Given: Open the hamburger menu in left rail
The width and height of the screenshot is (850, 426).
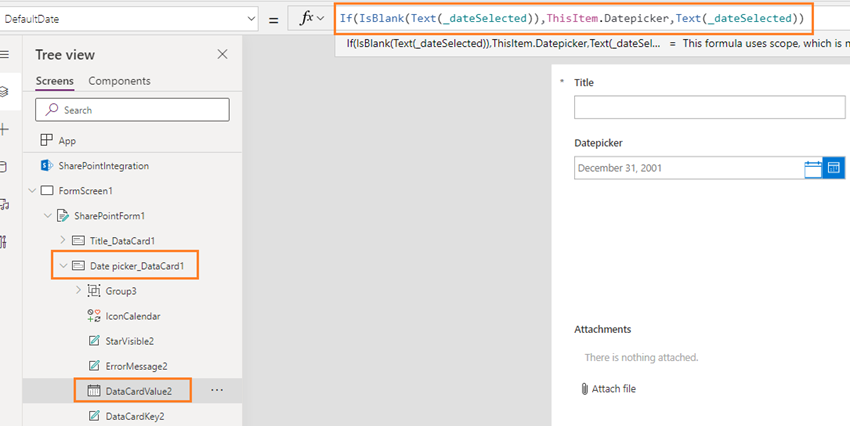Looking at the screenshot, I should pos(4,54).
